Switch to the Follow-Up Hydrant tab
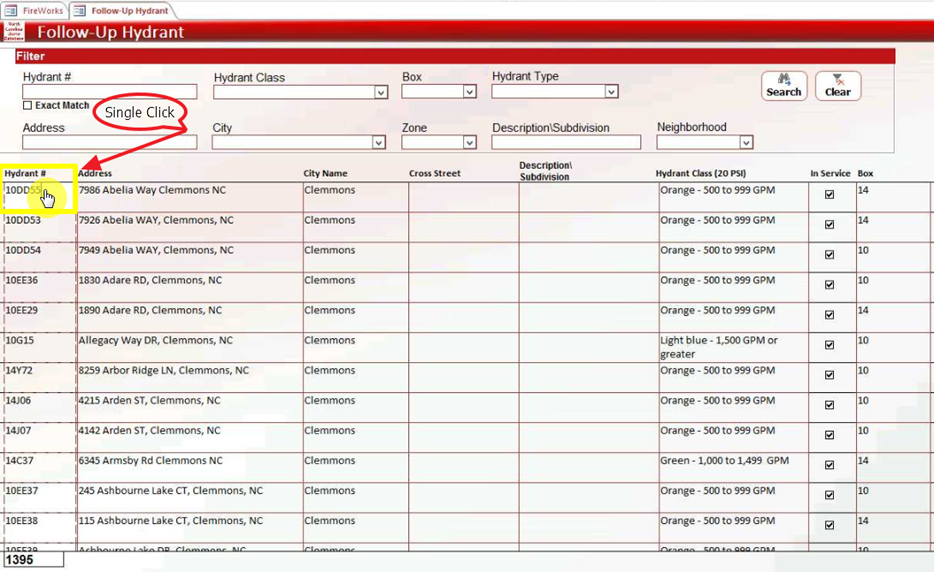 (x=123, y=11)
